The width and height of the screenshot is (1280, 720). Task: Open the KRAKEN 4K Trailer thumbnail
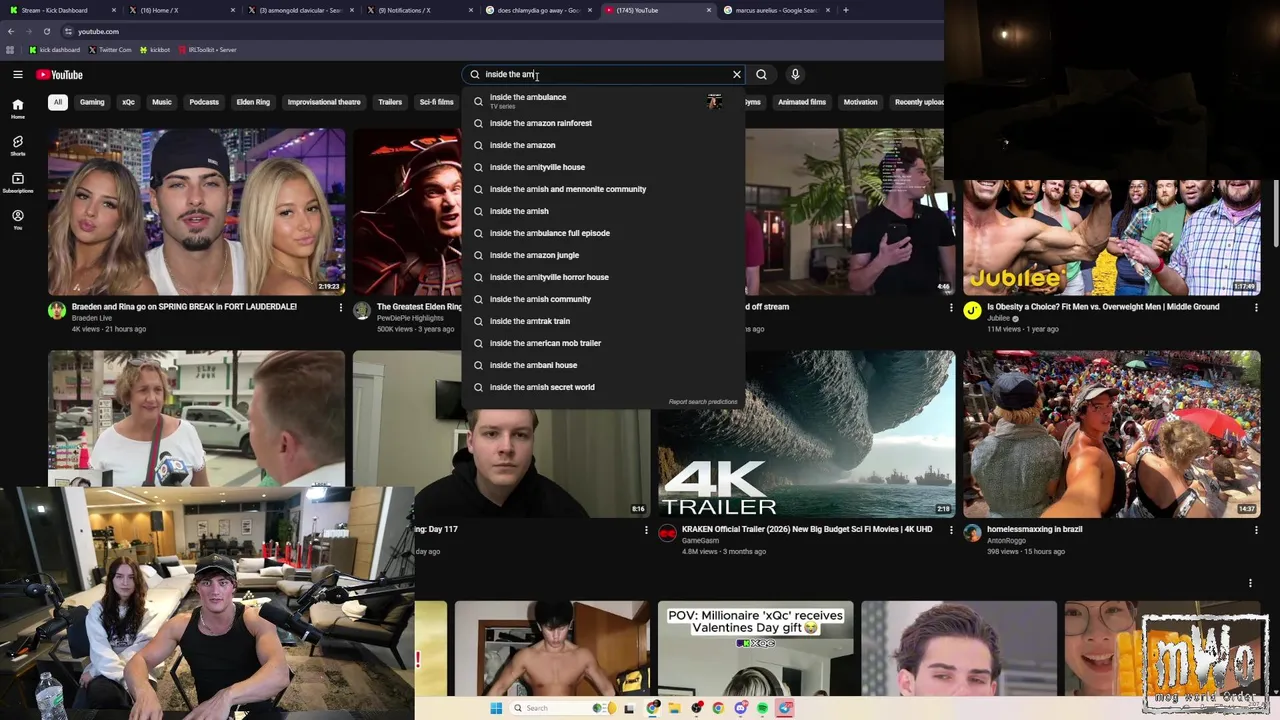tap(806, 434)
